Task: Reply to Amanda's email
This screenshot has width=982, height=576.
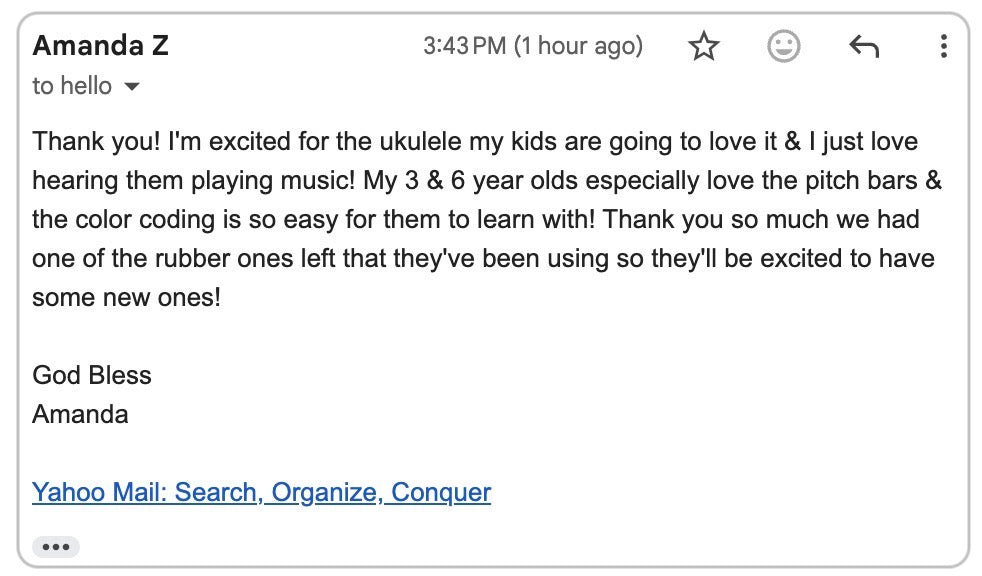Action: [863, 46]
